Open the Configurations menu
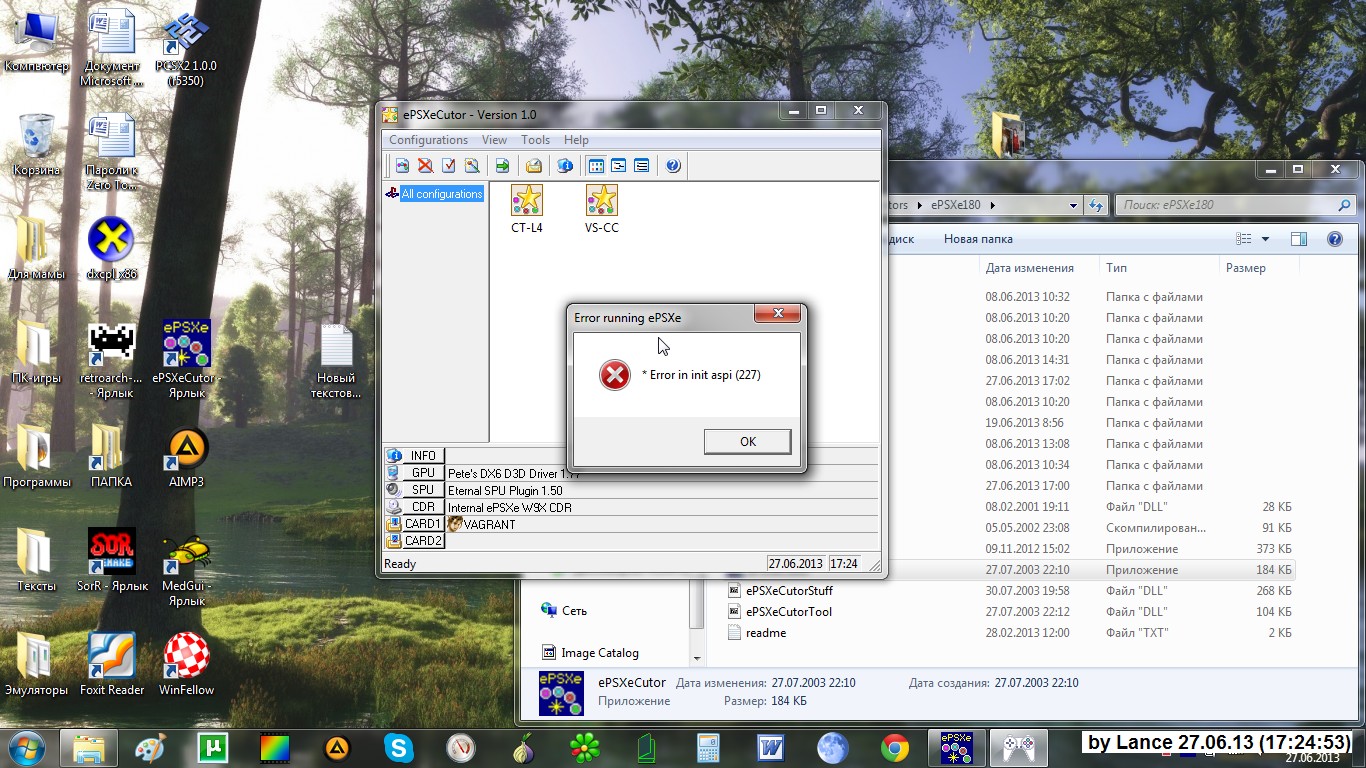This screenshot has height=768, width=1366. (428, 140)
